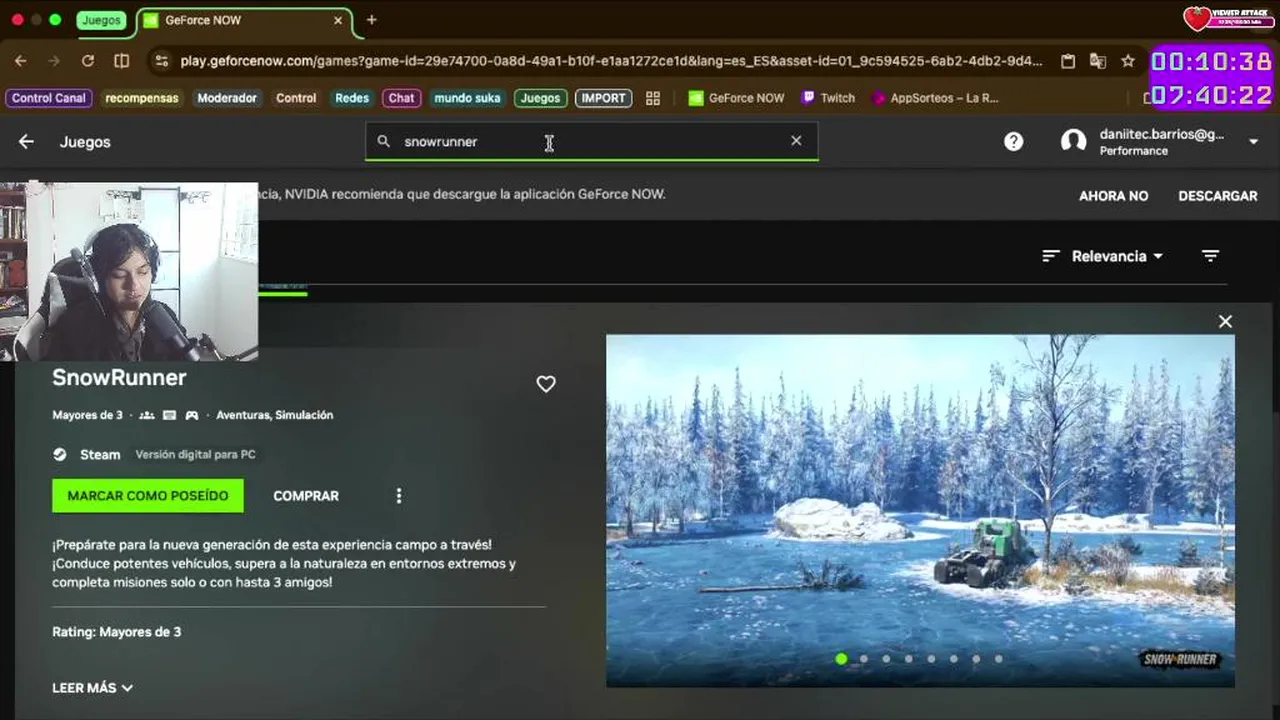Viewport: 1280px width, 720px height.
Task: Open the Redes bookmark folder
Action: pyautogui.click(x=352, y=98)
